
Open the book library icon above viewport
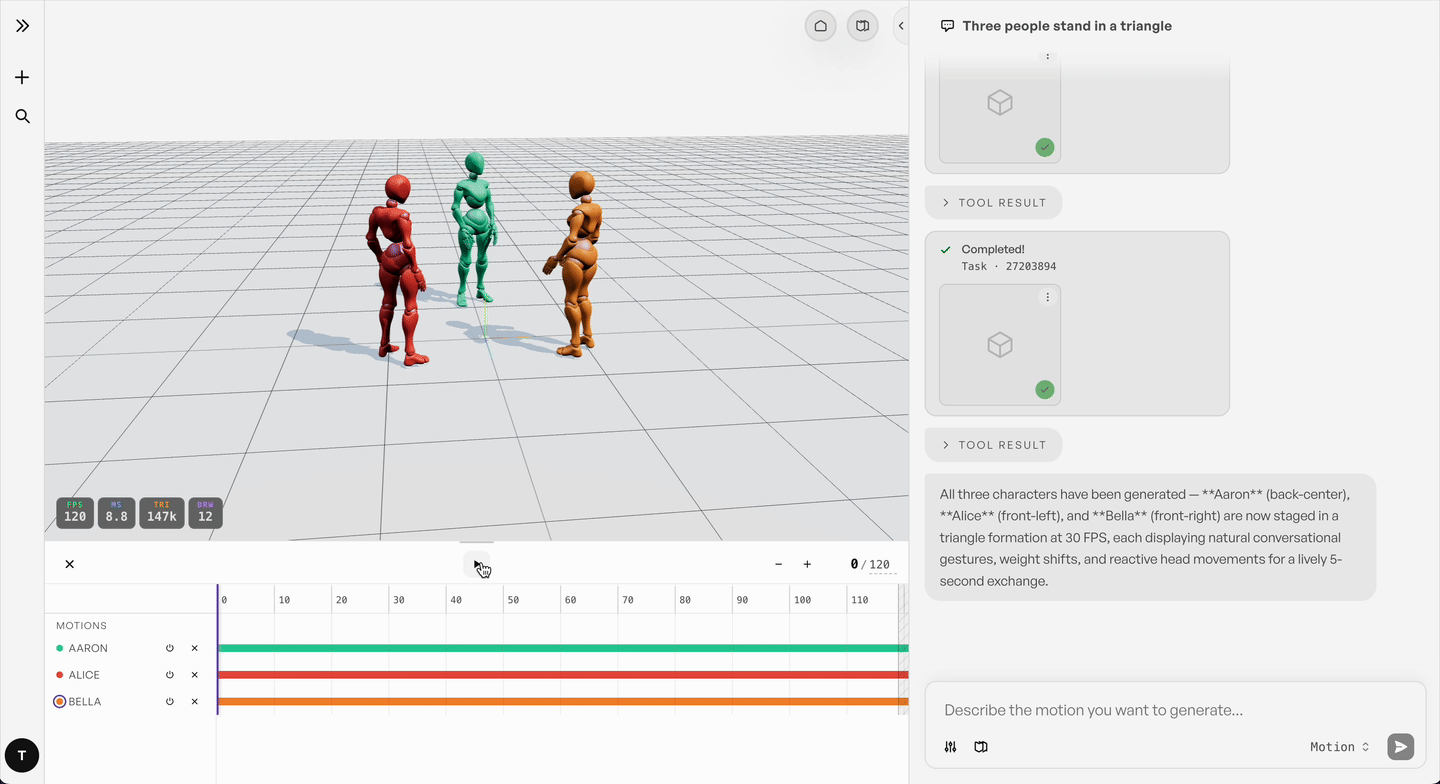(862, 26)
